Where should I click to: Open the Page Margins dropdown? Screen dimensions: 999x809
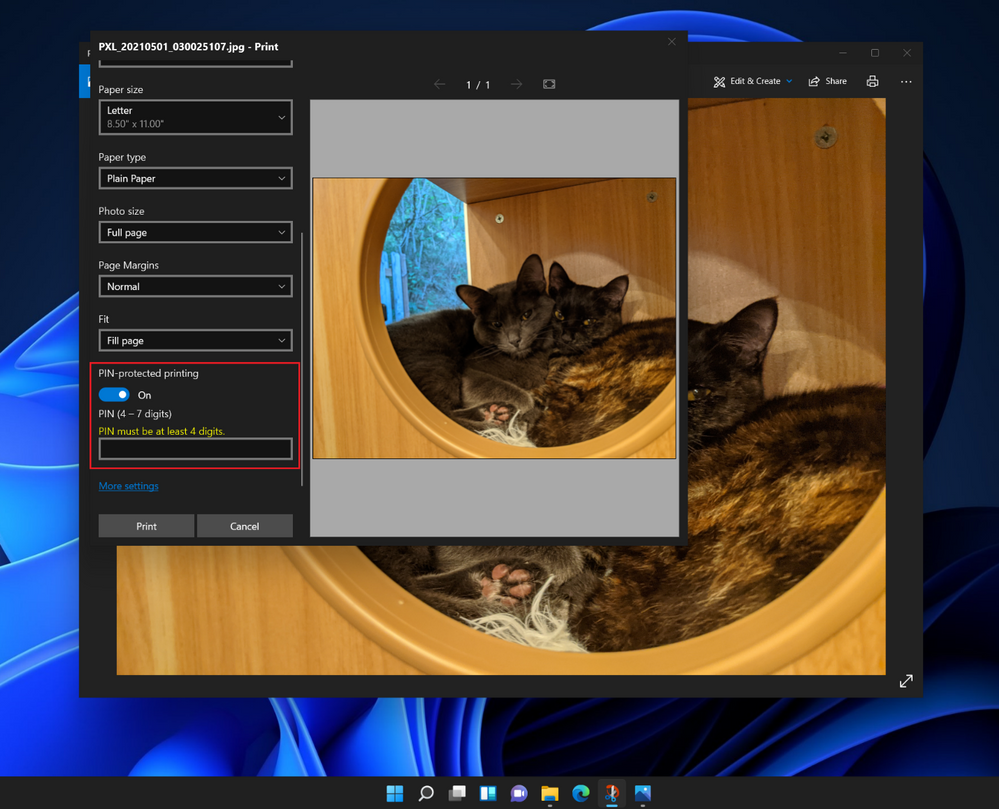[194, 286]
